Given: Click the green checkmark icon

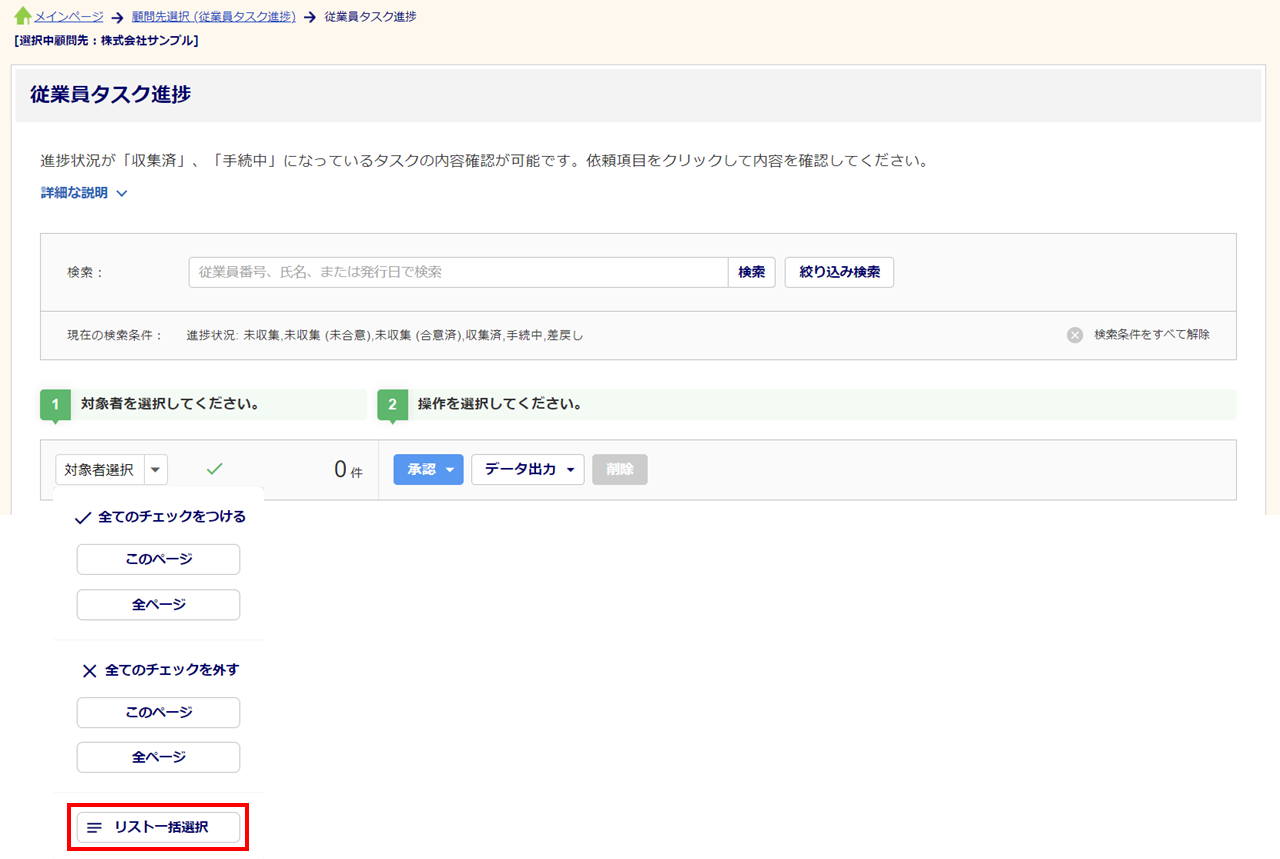Looking at the screenshot, I should pyautogui.click(x=214, y=468).
